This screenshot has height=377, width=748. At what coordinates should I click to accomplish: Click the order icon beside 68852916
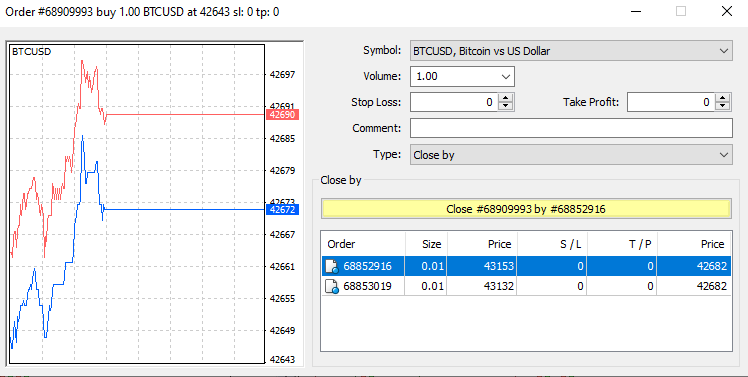332,266
